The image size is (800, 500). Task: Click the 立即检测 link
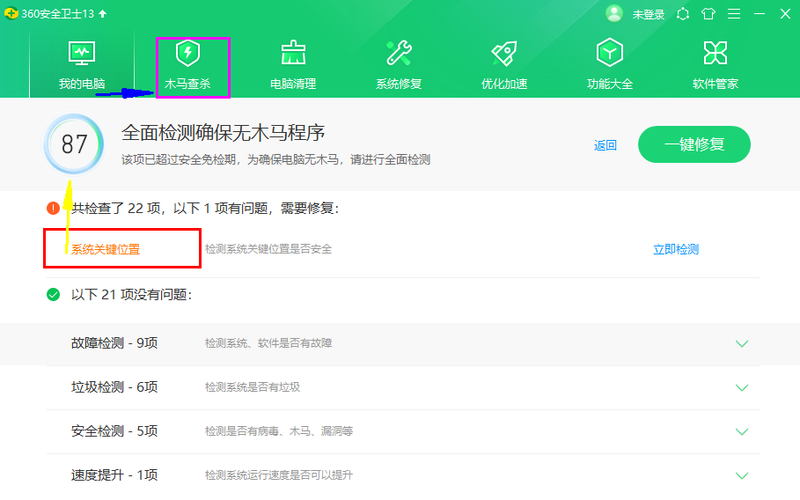coord(676,249)
